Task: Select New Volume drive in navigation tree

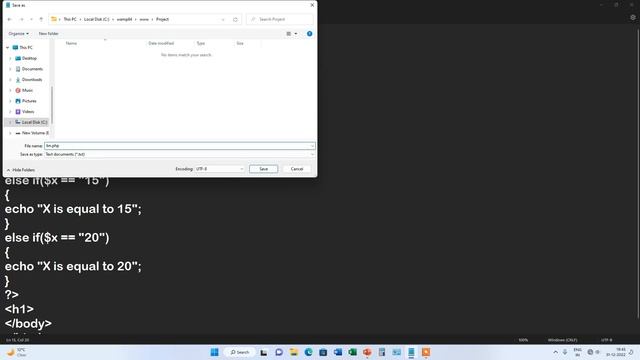Action: [x=35, y=133]
